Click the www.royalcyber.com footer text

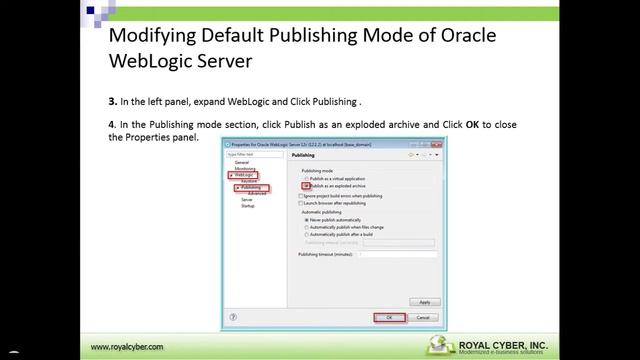(x=127, y=347)
